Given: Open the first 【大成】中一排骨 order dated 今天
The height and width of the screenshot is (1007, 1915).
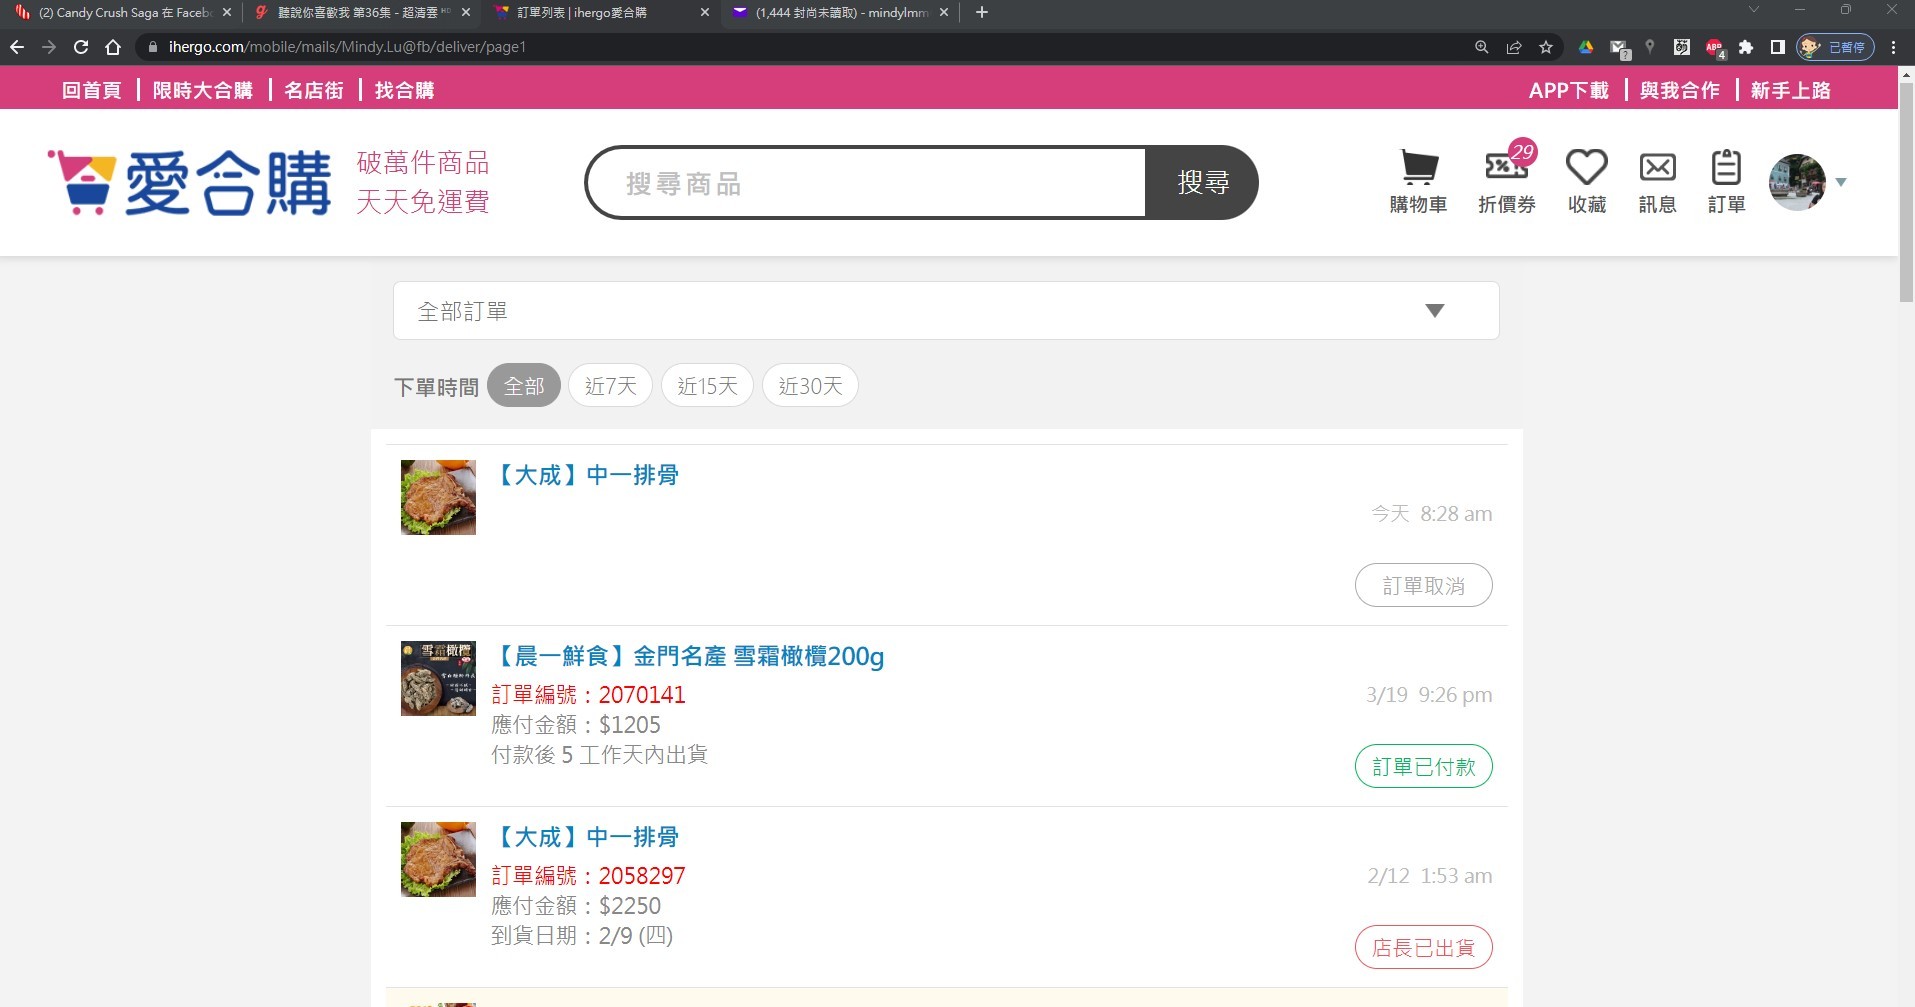Looking at the screenshot, I should click(x=587, y=475).
